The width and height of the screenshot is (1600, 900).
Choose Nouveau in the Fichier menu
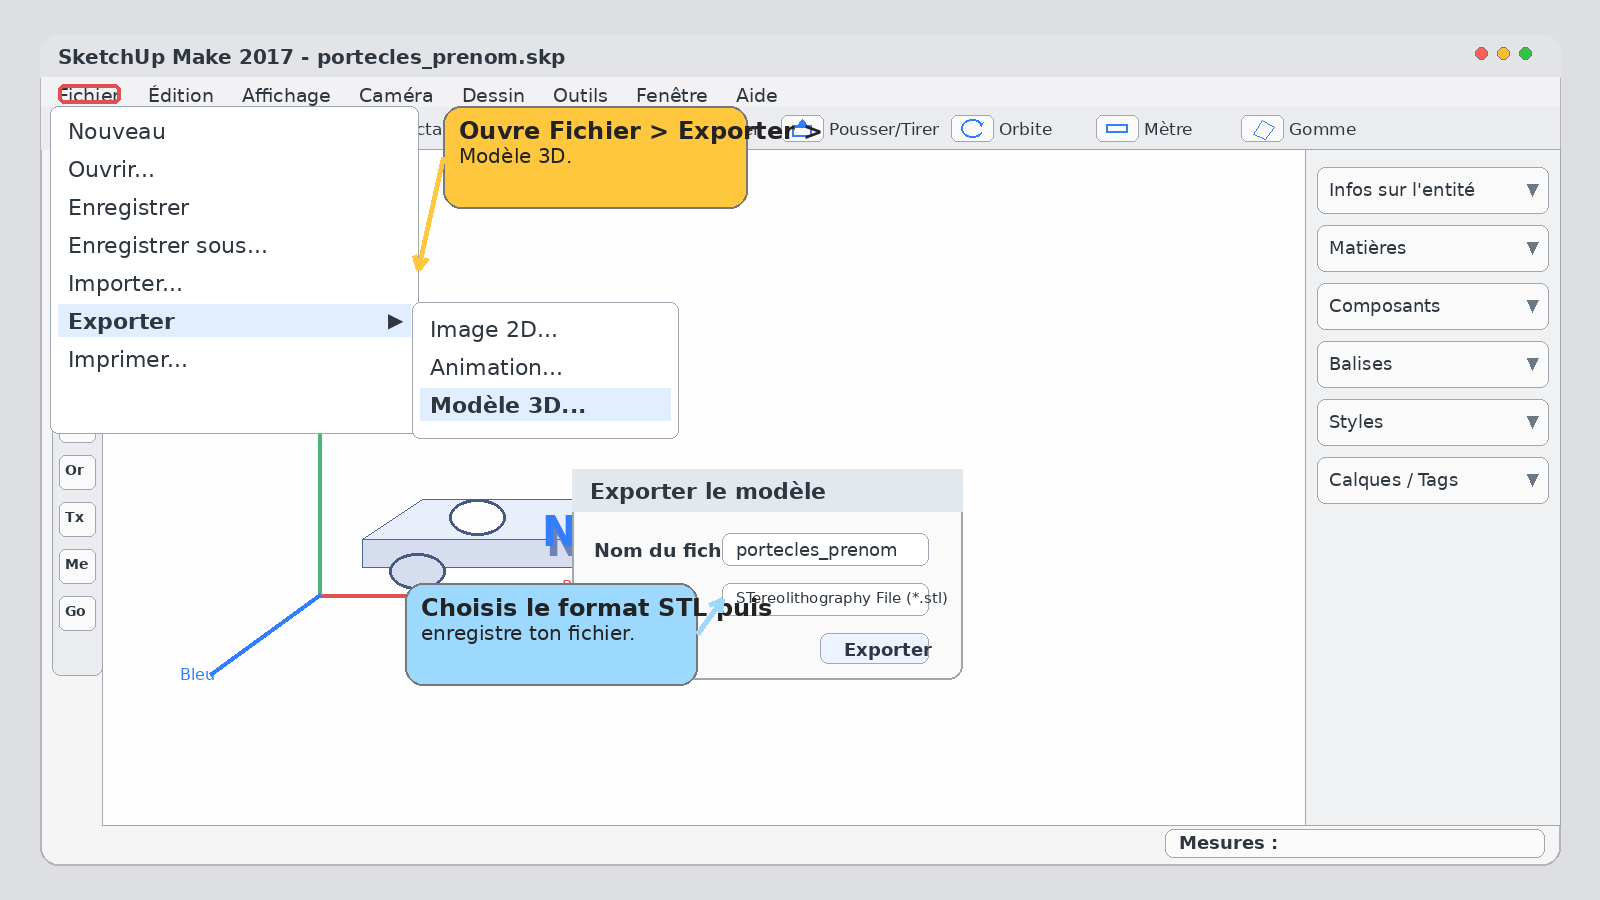(234, 131)
